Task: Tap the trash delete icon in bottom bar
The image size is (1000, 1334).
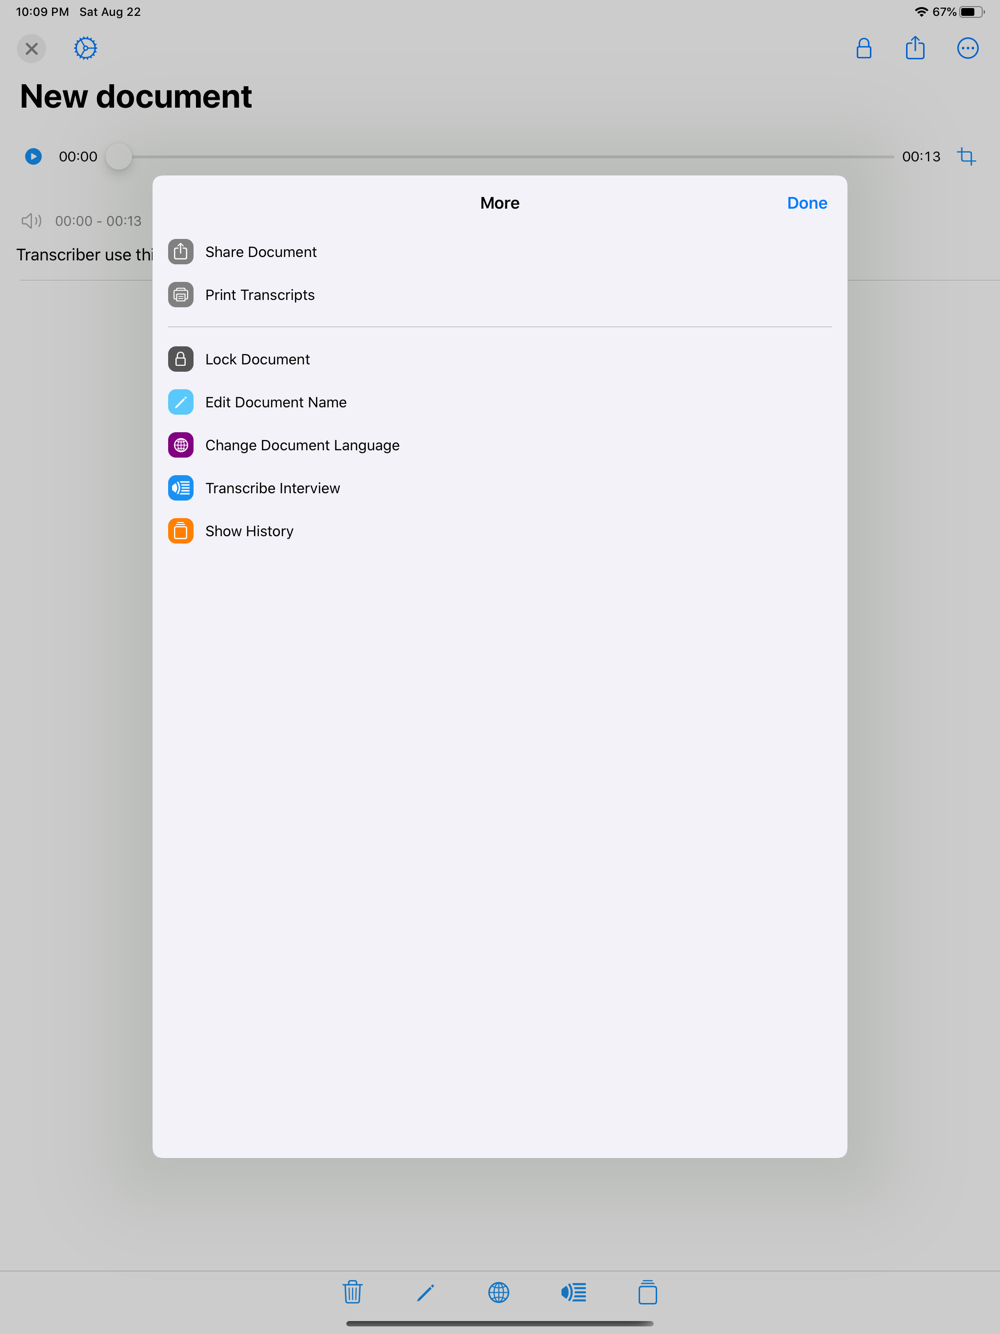Action: coord(352,1292)
